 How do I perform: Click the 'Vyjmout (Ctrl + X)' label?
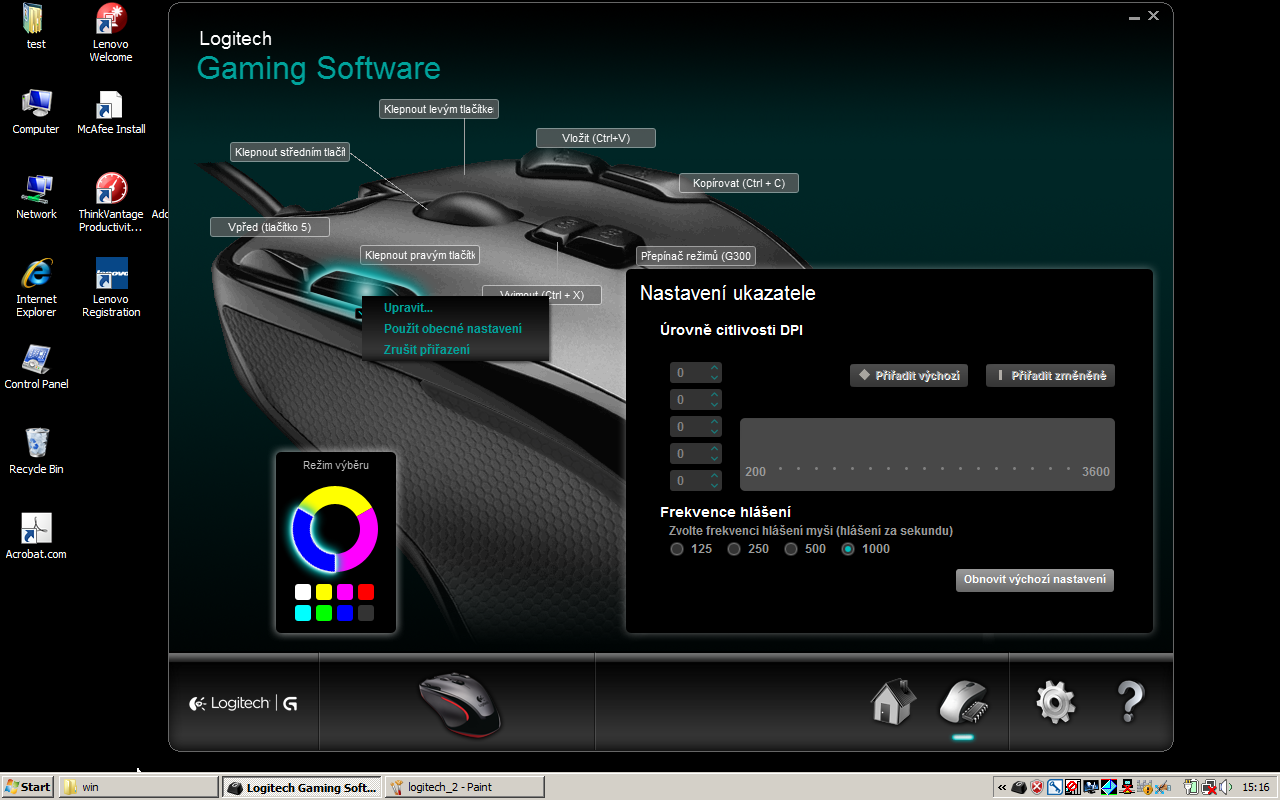click(x=542, y=295)
